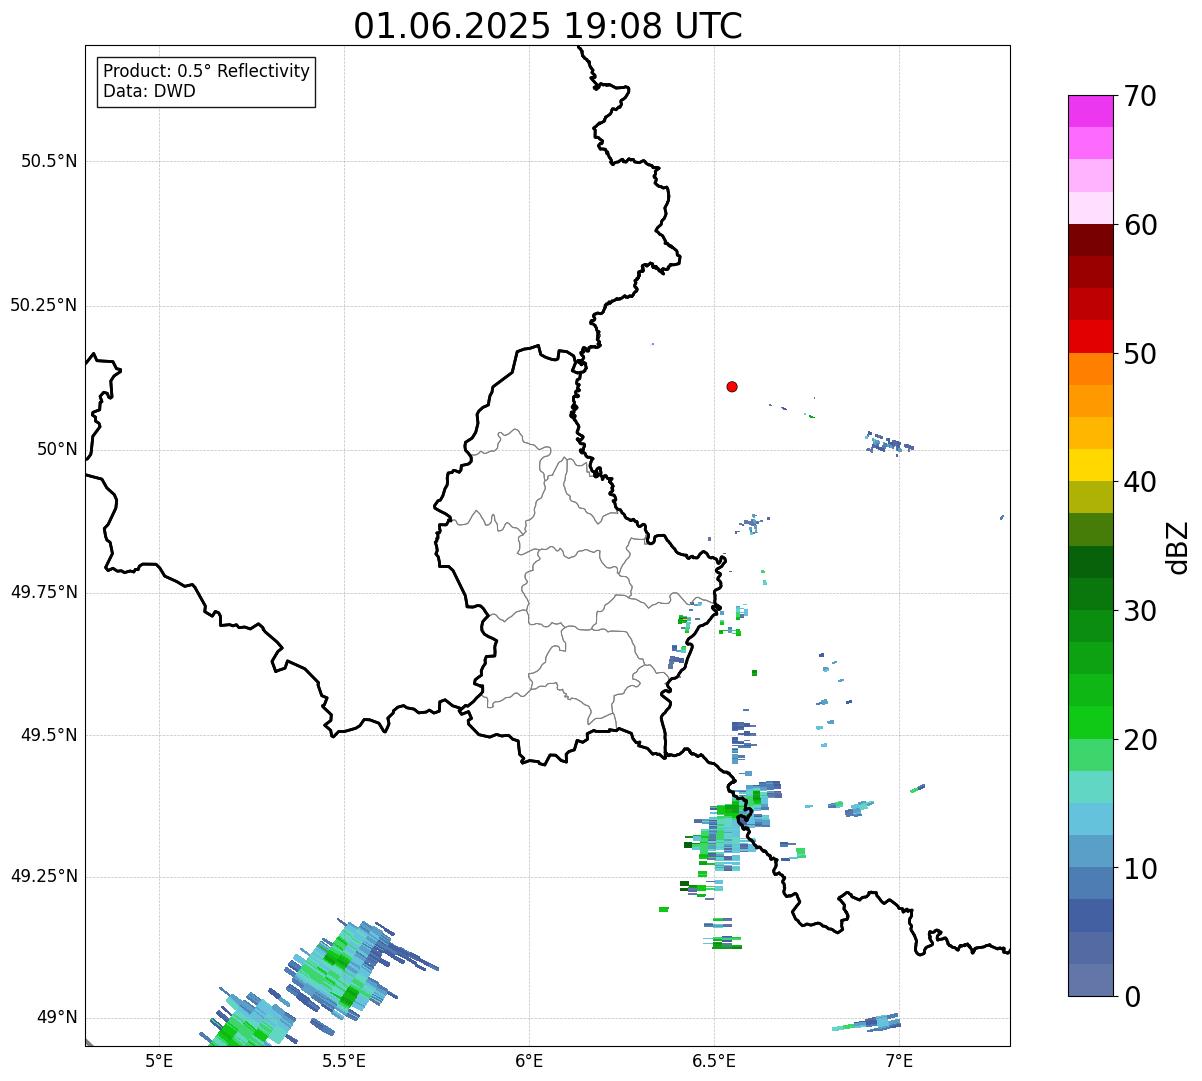Click the bright red colorbar segment above 50
The image size is (1202, 1081).
[x=1090, y=336]
